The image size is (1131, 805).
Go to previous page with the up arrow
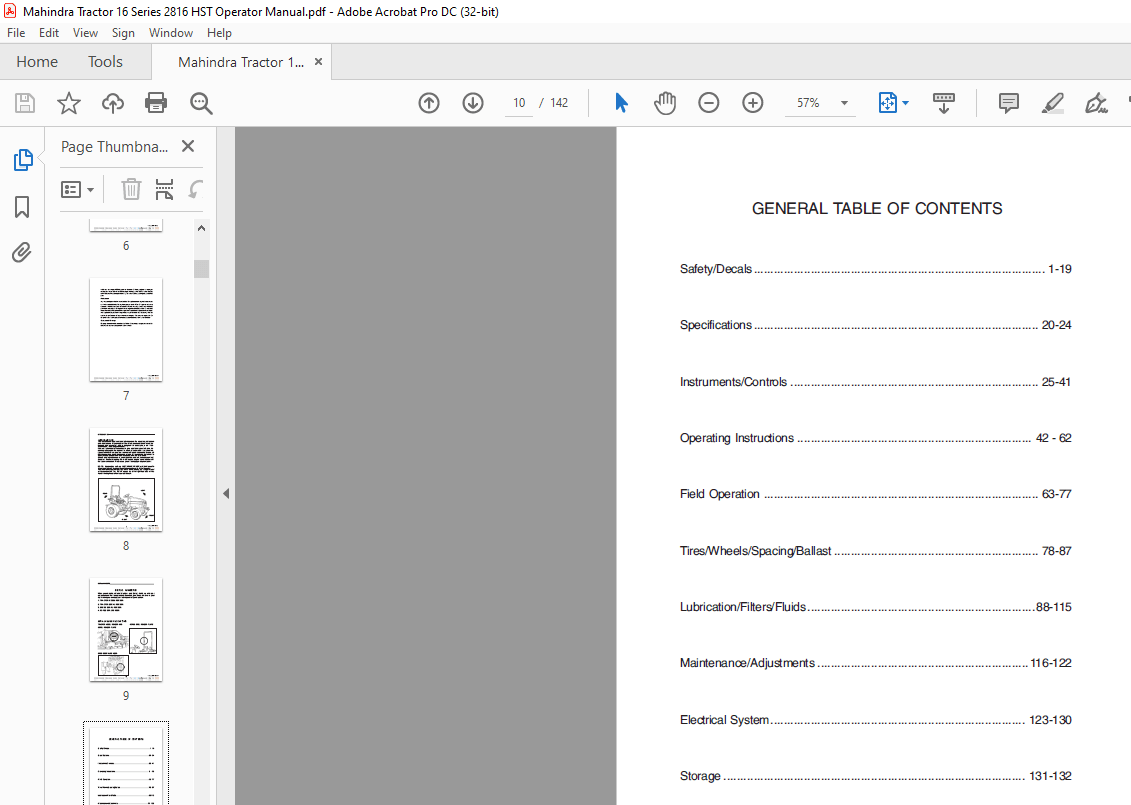click(429, 103)
